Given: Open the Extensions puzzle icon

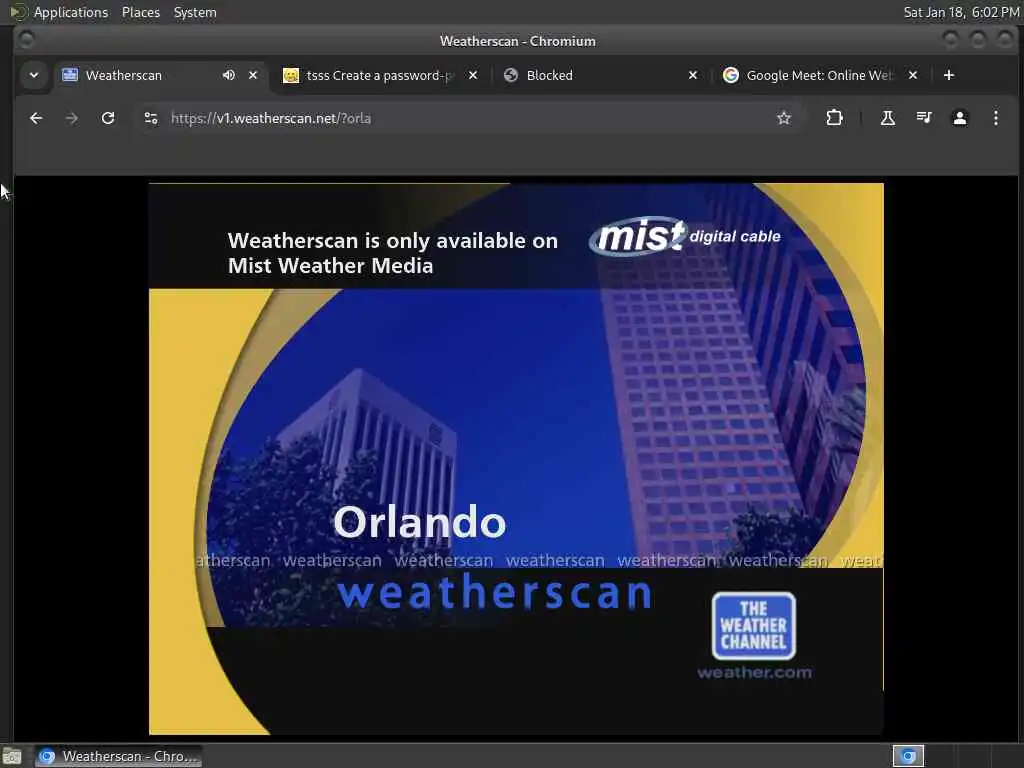Looking at the screenshot, I should click(x=834, y=118).
